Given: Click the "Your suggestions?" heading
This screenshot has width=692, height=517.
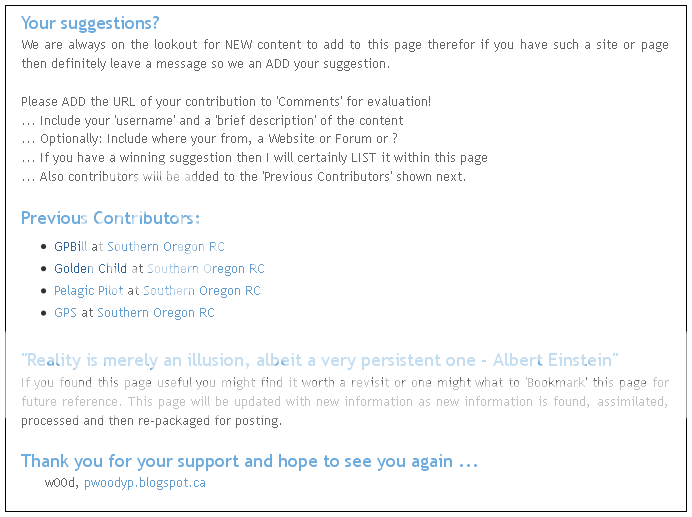Looking at the screenshot, I should point(90,23).
